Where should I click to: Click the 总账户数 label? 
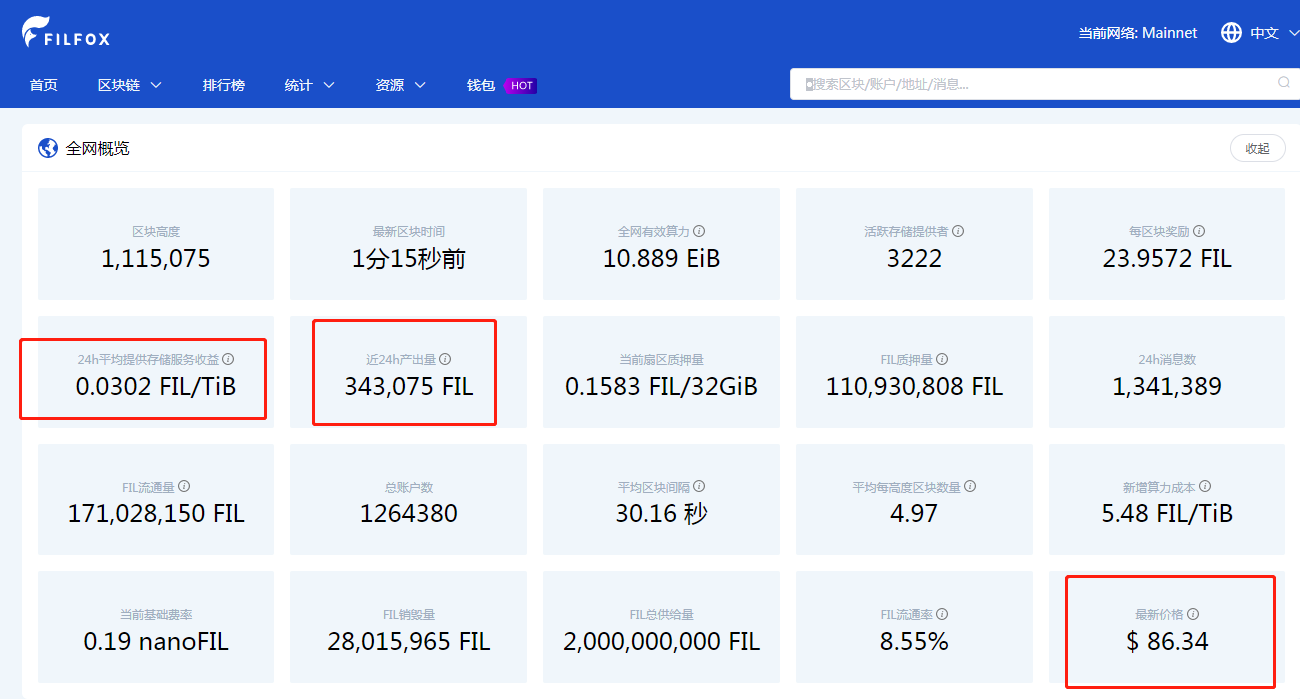click(x=408, y=487)
